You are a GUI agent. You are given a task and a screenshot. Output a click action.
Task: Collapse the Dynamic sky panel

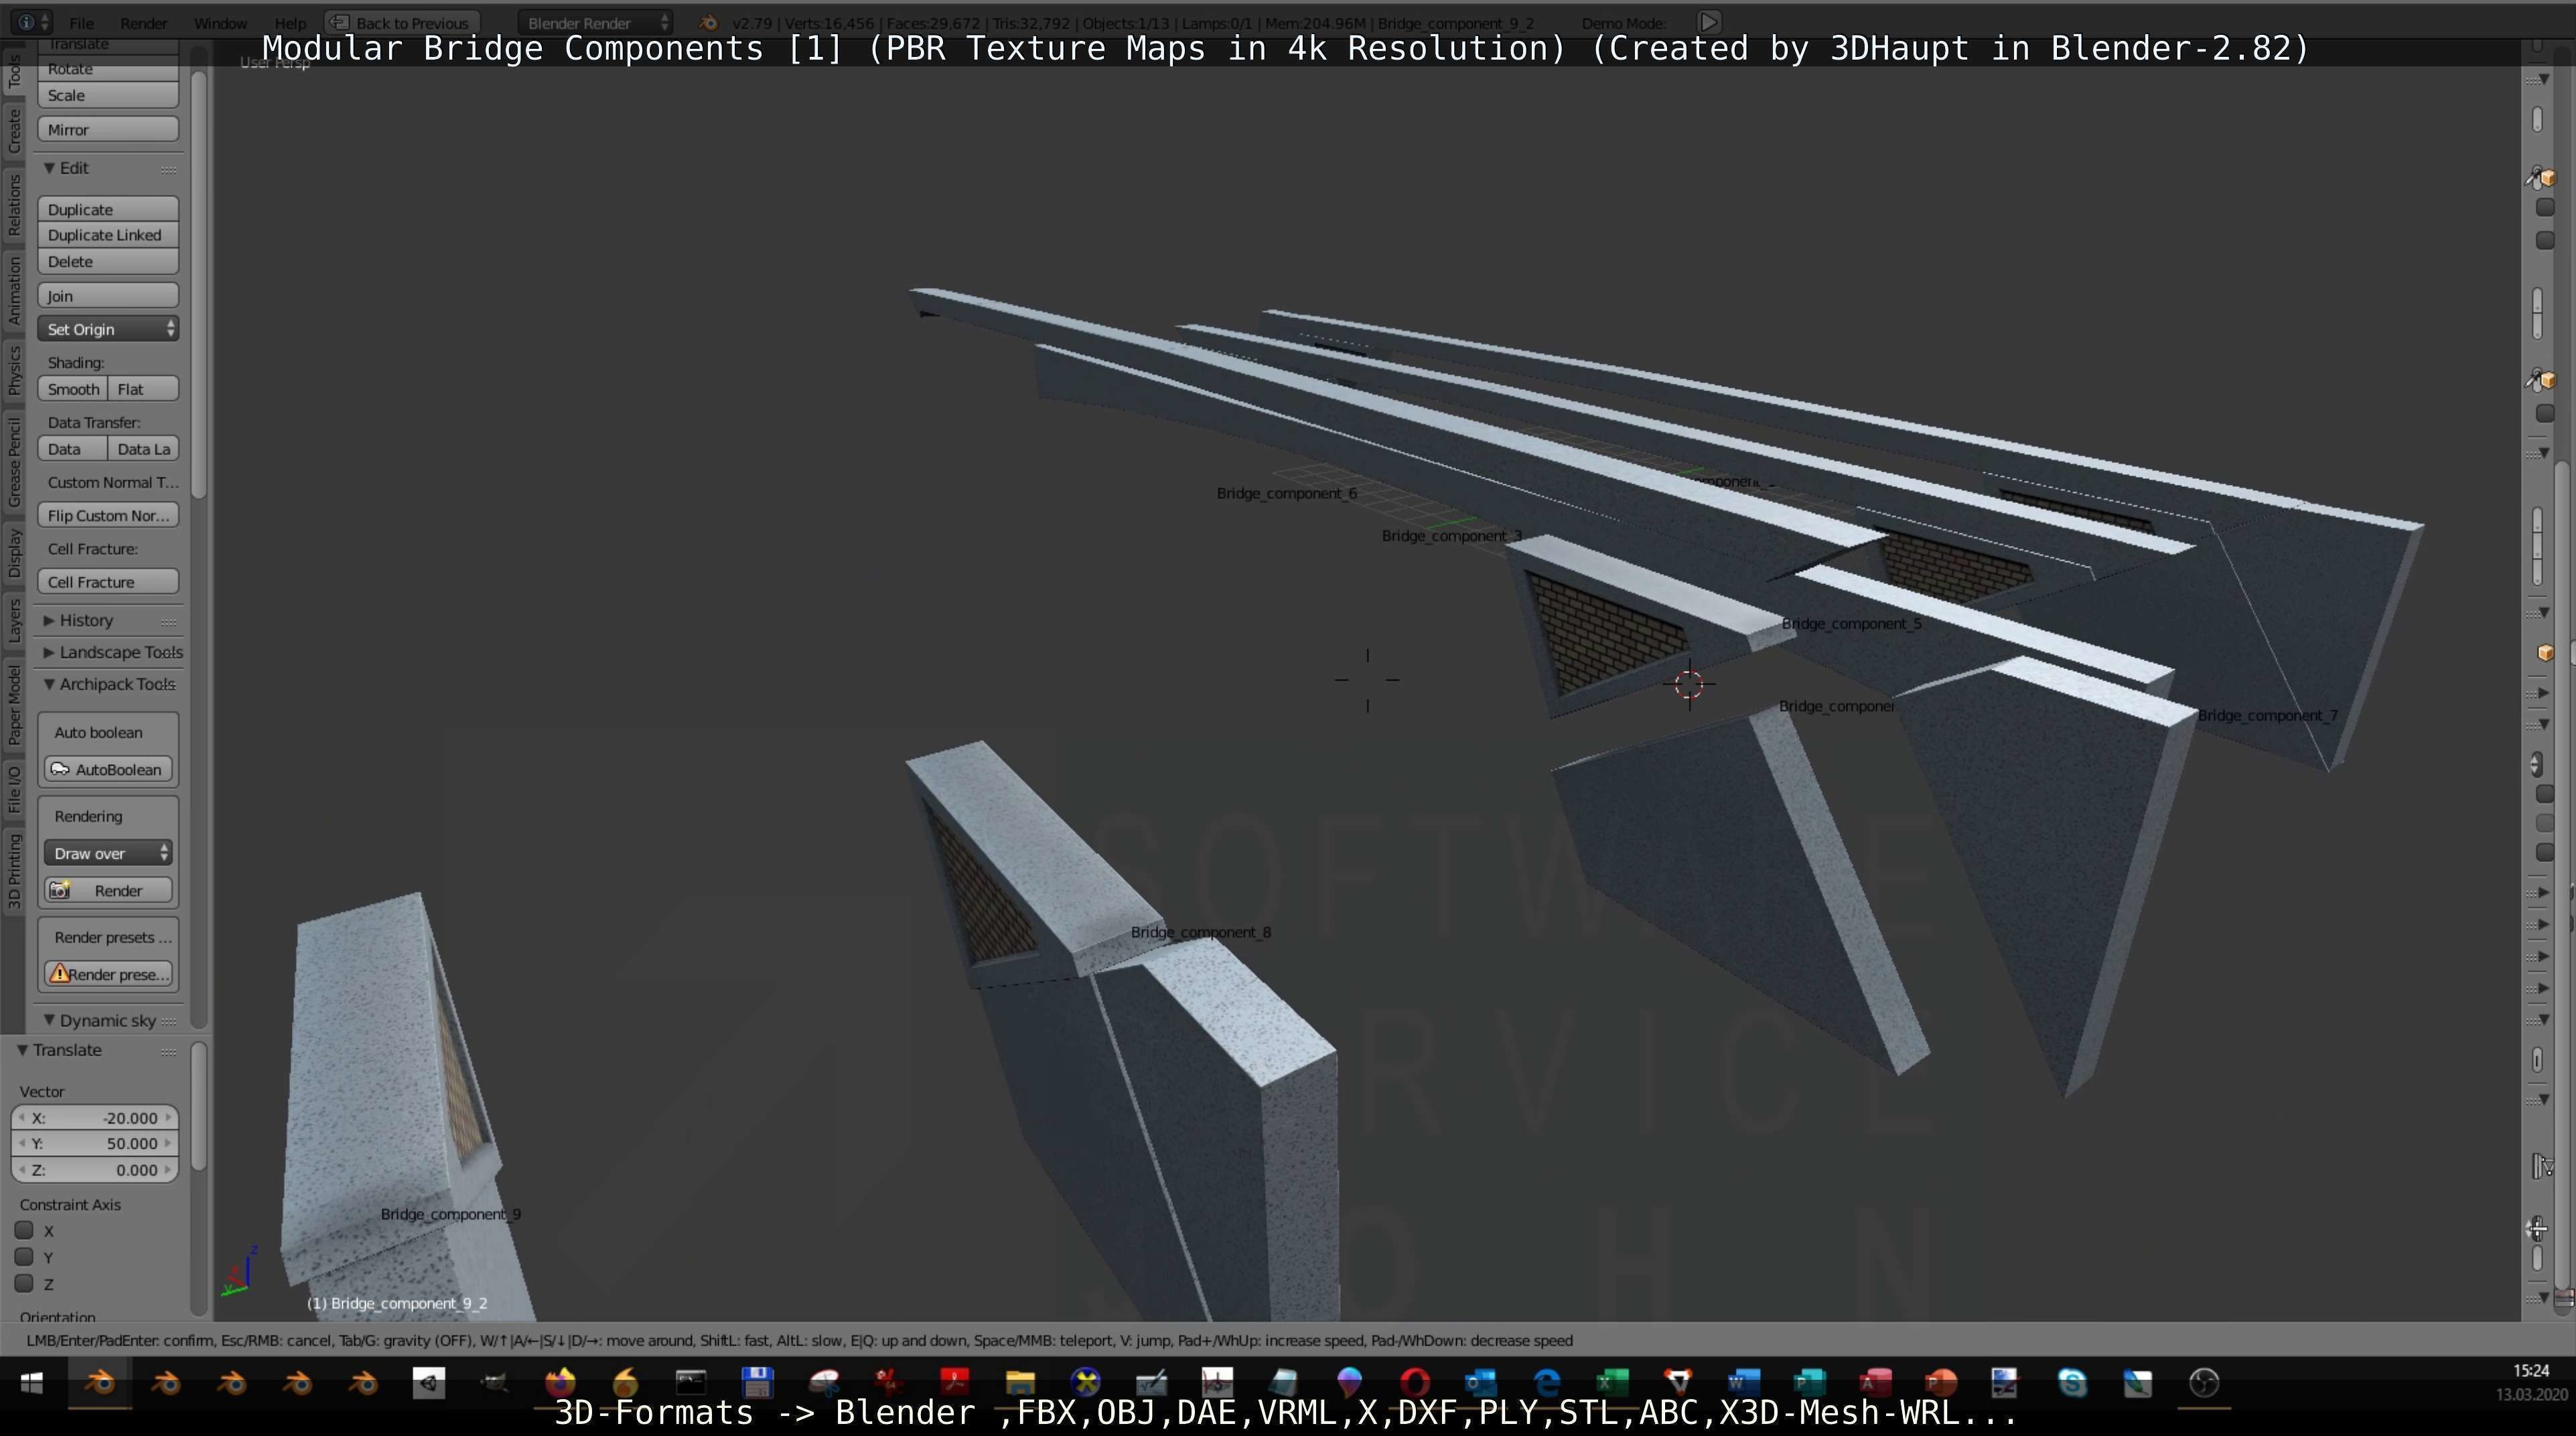(99, 1020)
